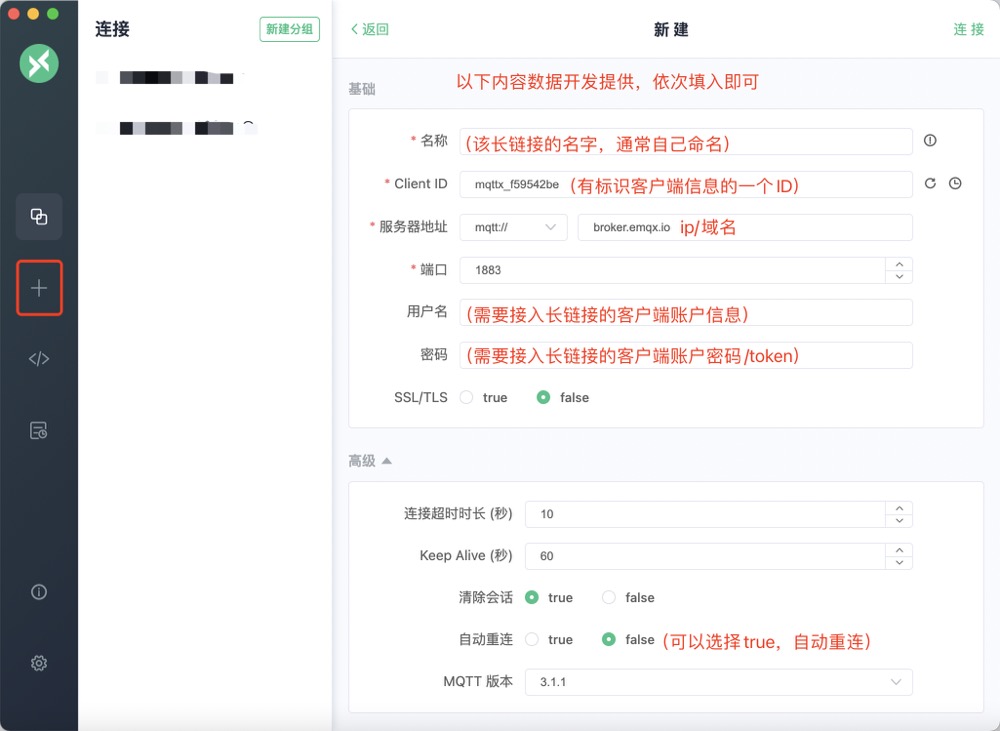The height and width of the screenshot is (731, 1000).
Task: Click the 连 接 button to connect
Action: 966,30
